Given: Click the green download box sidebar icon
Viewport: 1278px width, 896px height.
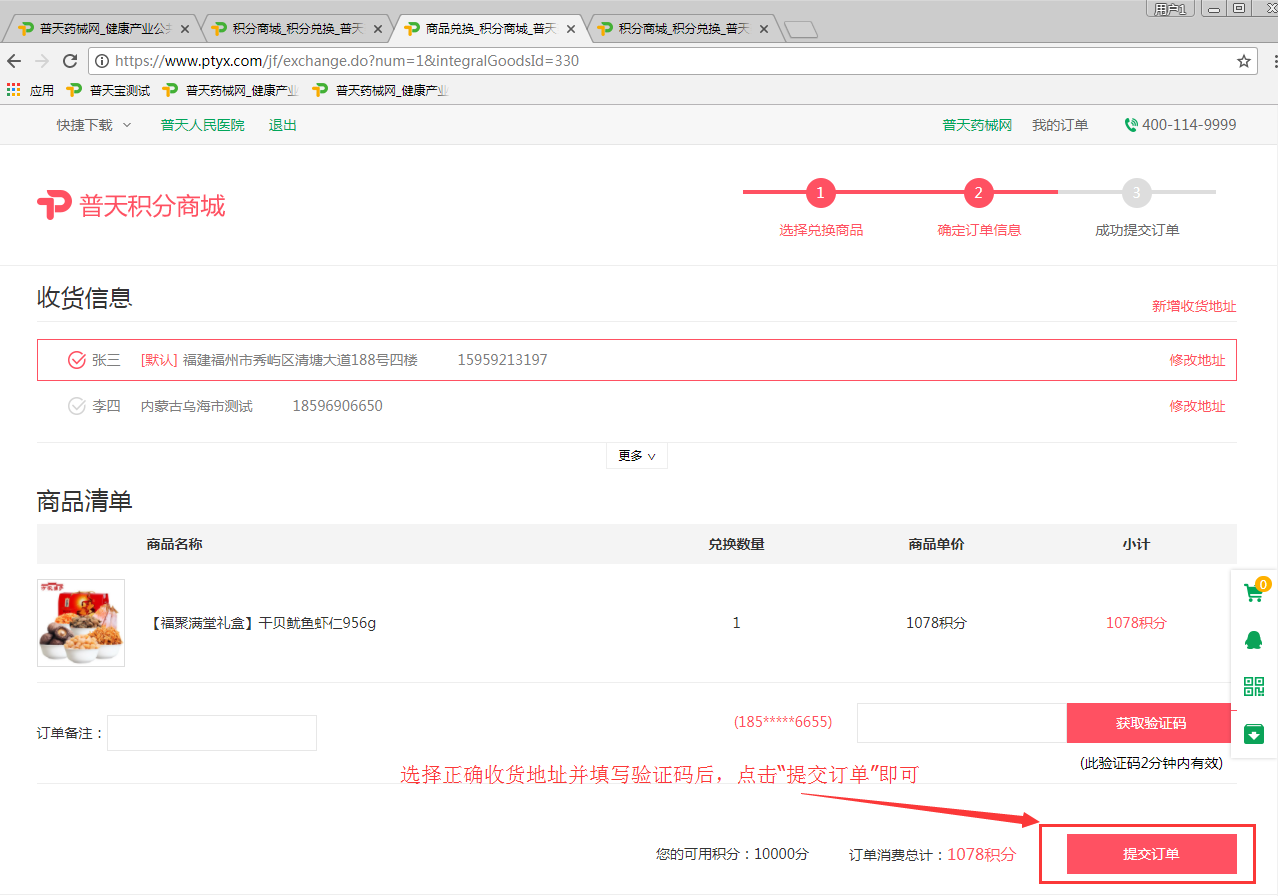Looking at the screenshot, I should point(1254,734).
